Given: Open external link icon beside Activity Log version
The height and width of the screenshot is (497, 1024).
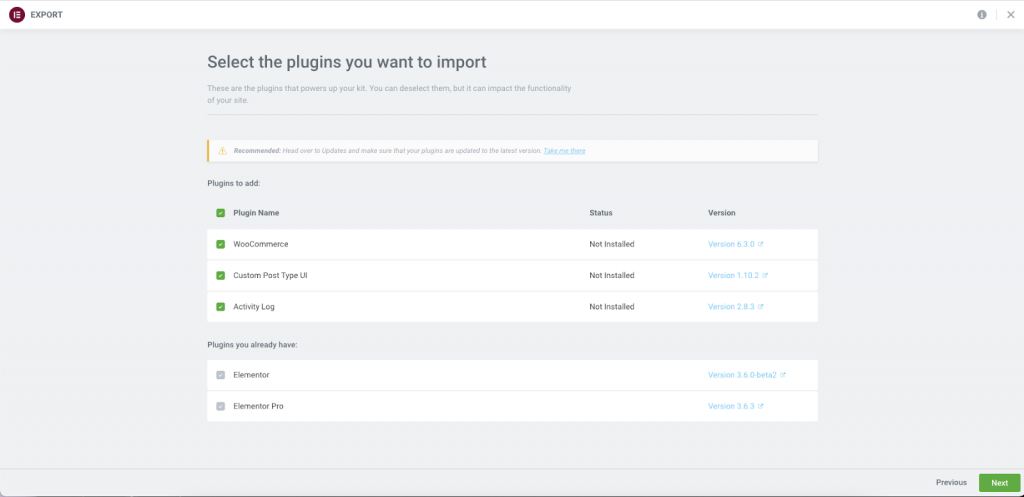Looking at the screenshot, I should pos(761,307).
